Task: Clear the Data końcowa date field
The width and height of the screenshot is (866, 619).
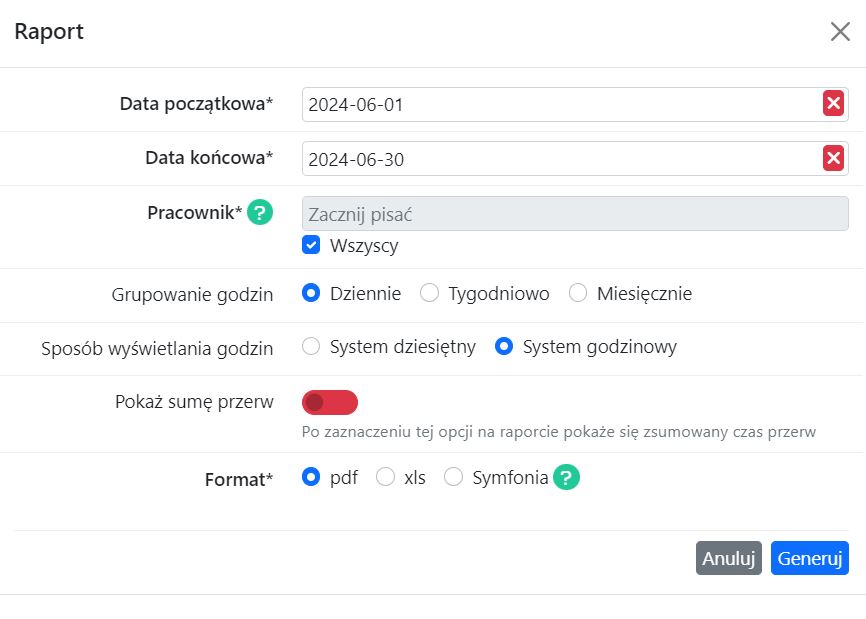Action: point(833,158)
